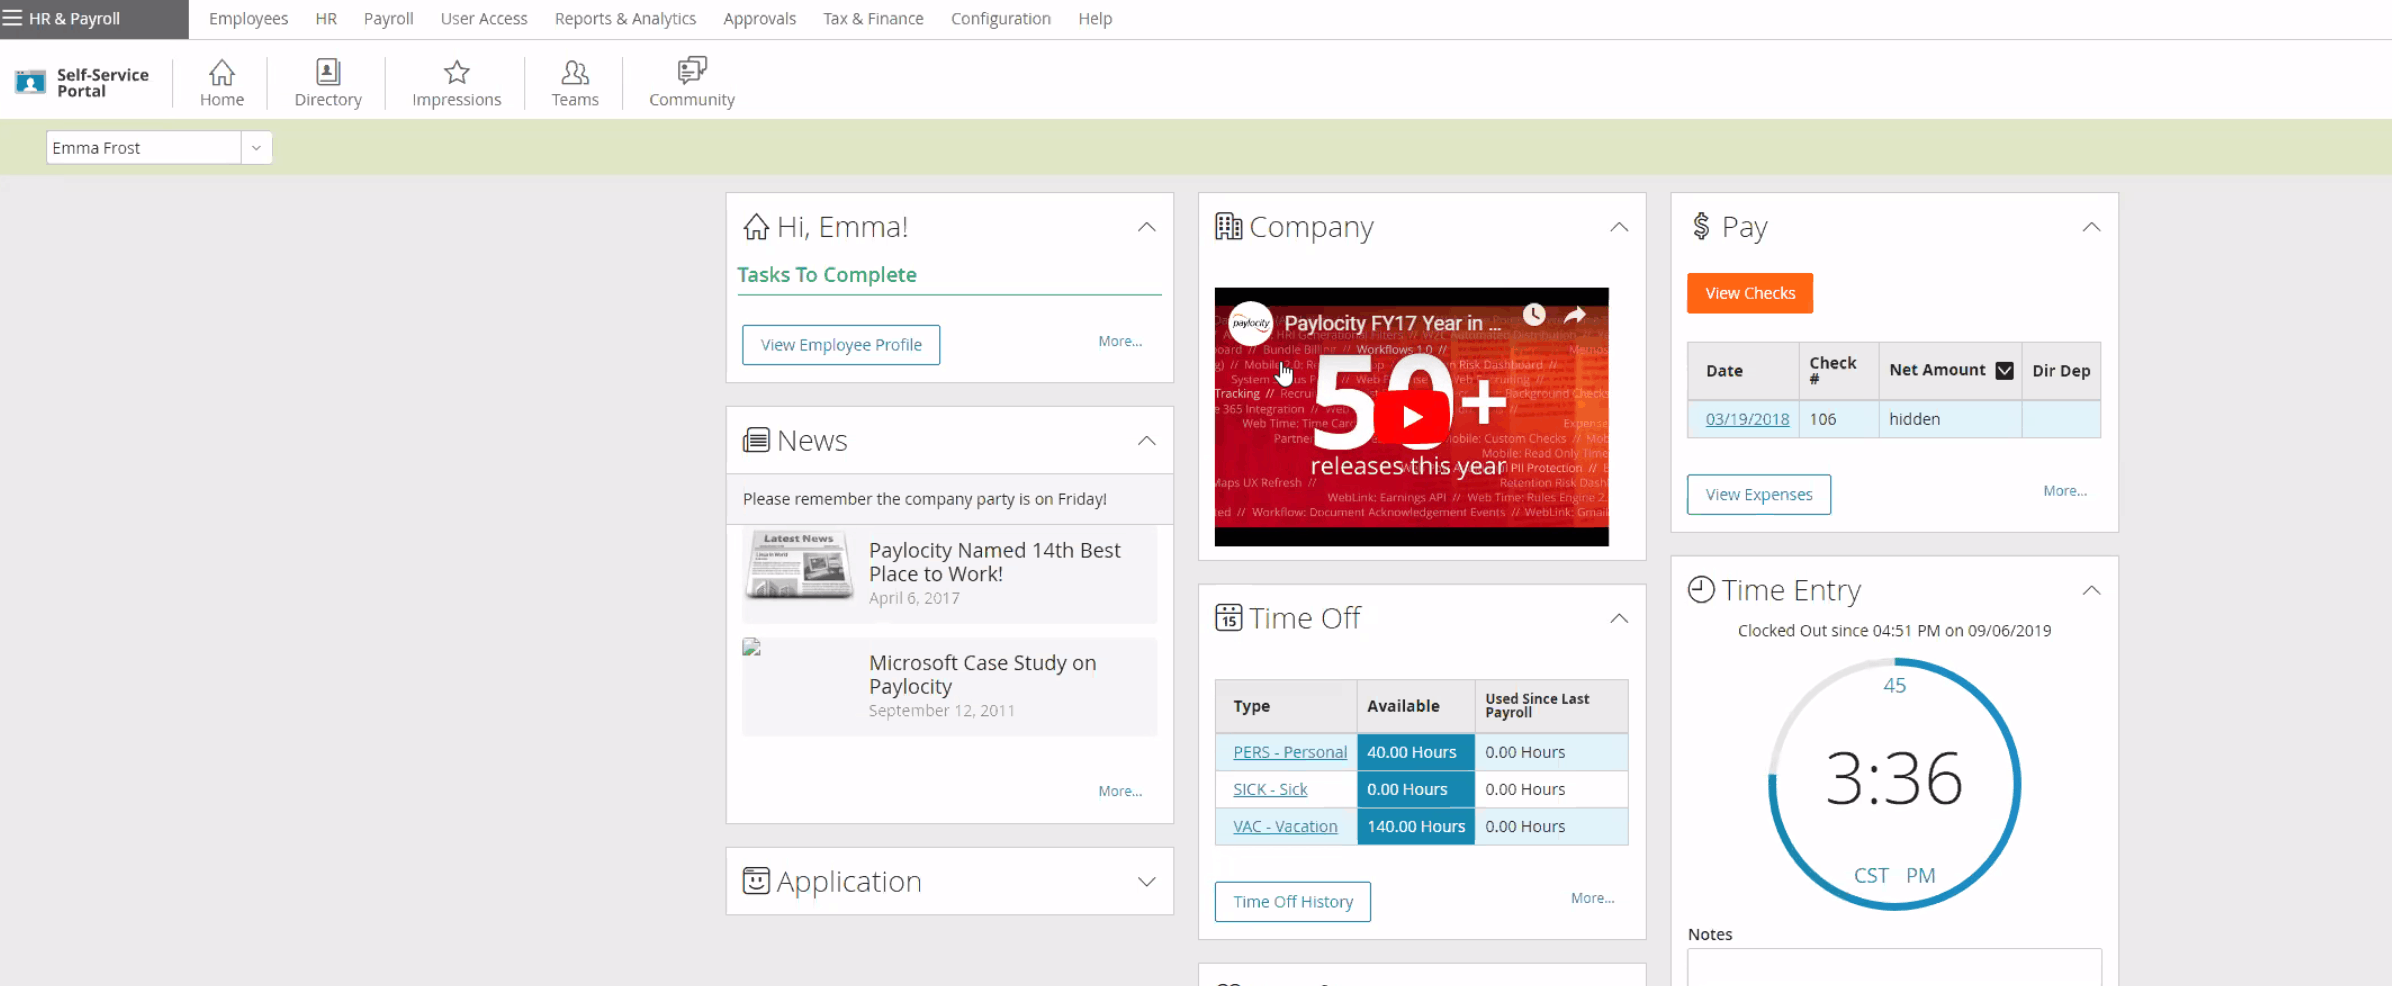Open the User Access menu
2392x986 pixels.
[x=484, y=18]
